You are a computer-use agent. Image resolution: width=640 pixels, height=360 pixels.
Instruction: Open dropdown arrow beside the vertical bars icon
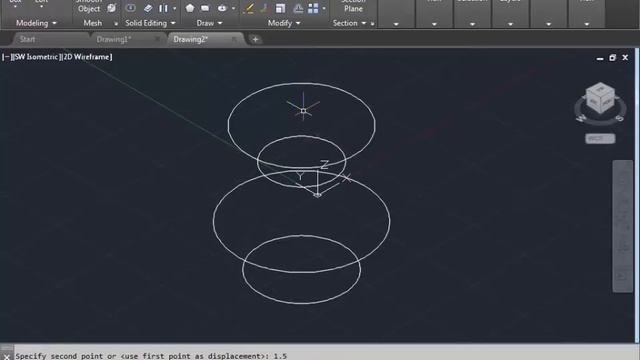(x=175, y=8)
